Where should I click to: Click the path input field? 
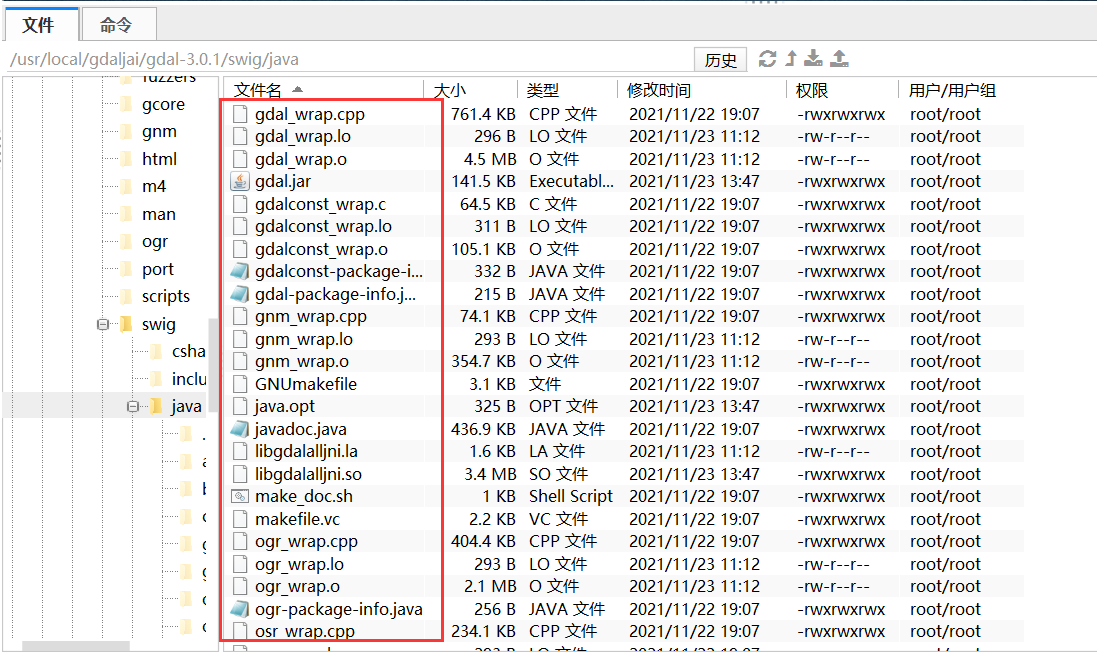[350, 59]
